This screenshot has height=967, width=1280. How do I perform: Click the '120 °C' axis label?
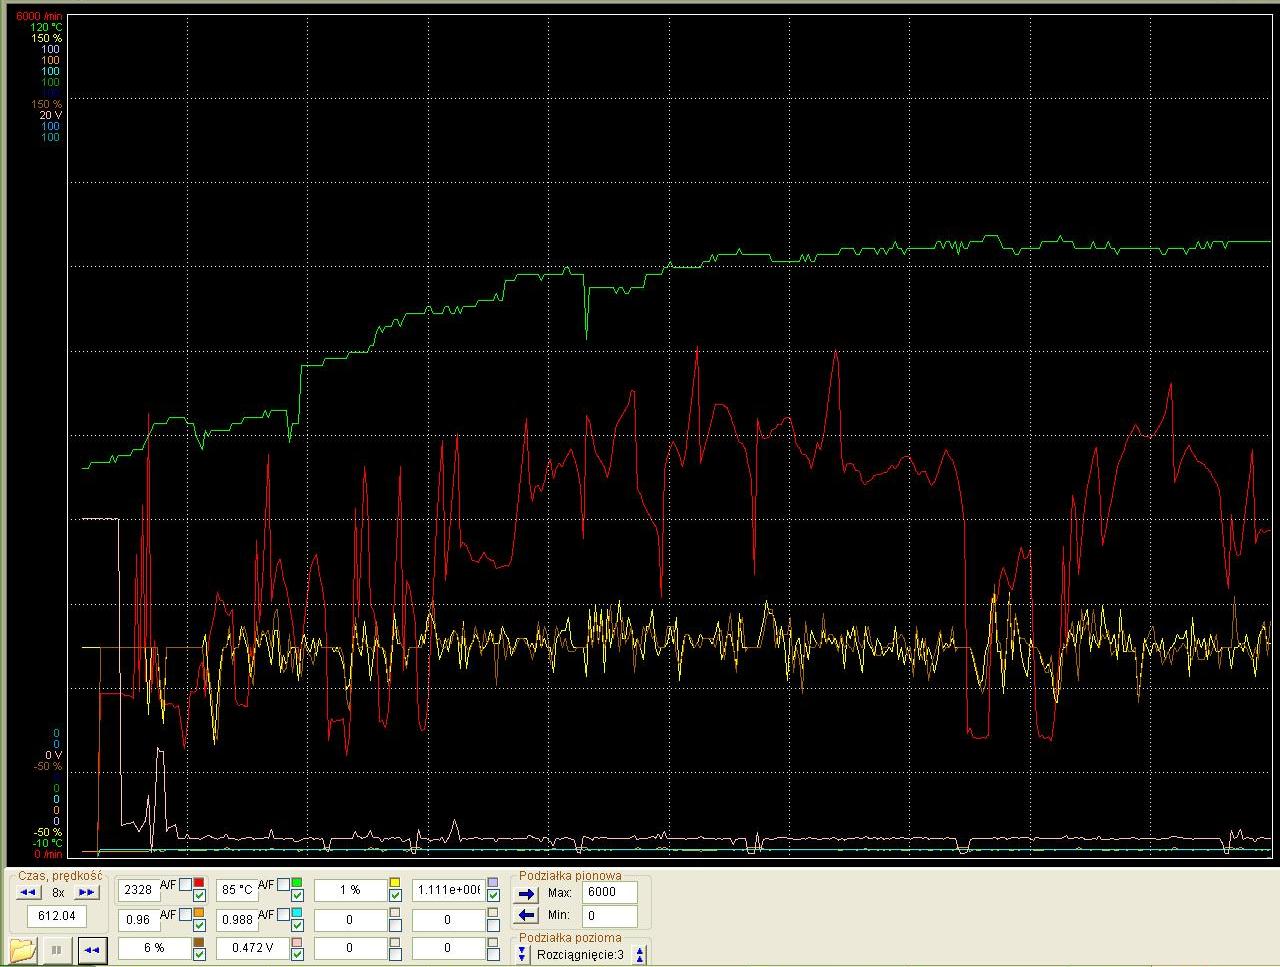[x=46, y=28]
